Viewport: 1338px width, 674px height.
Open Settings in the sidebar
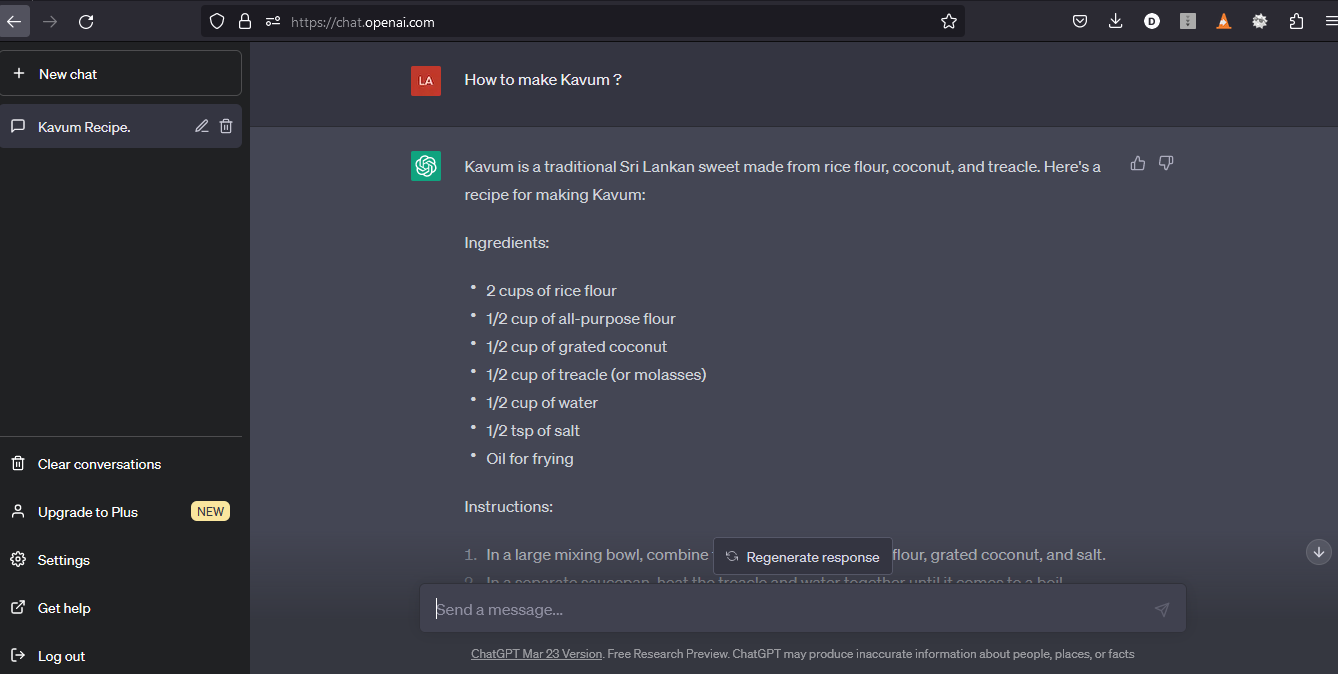[121, 560]
